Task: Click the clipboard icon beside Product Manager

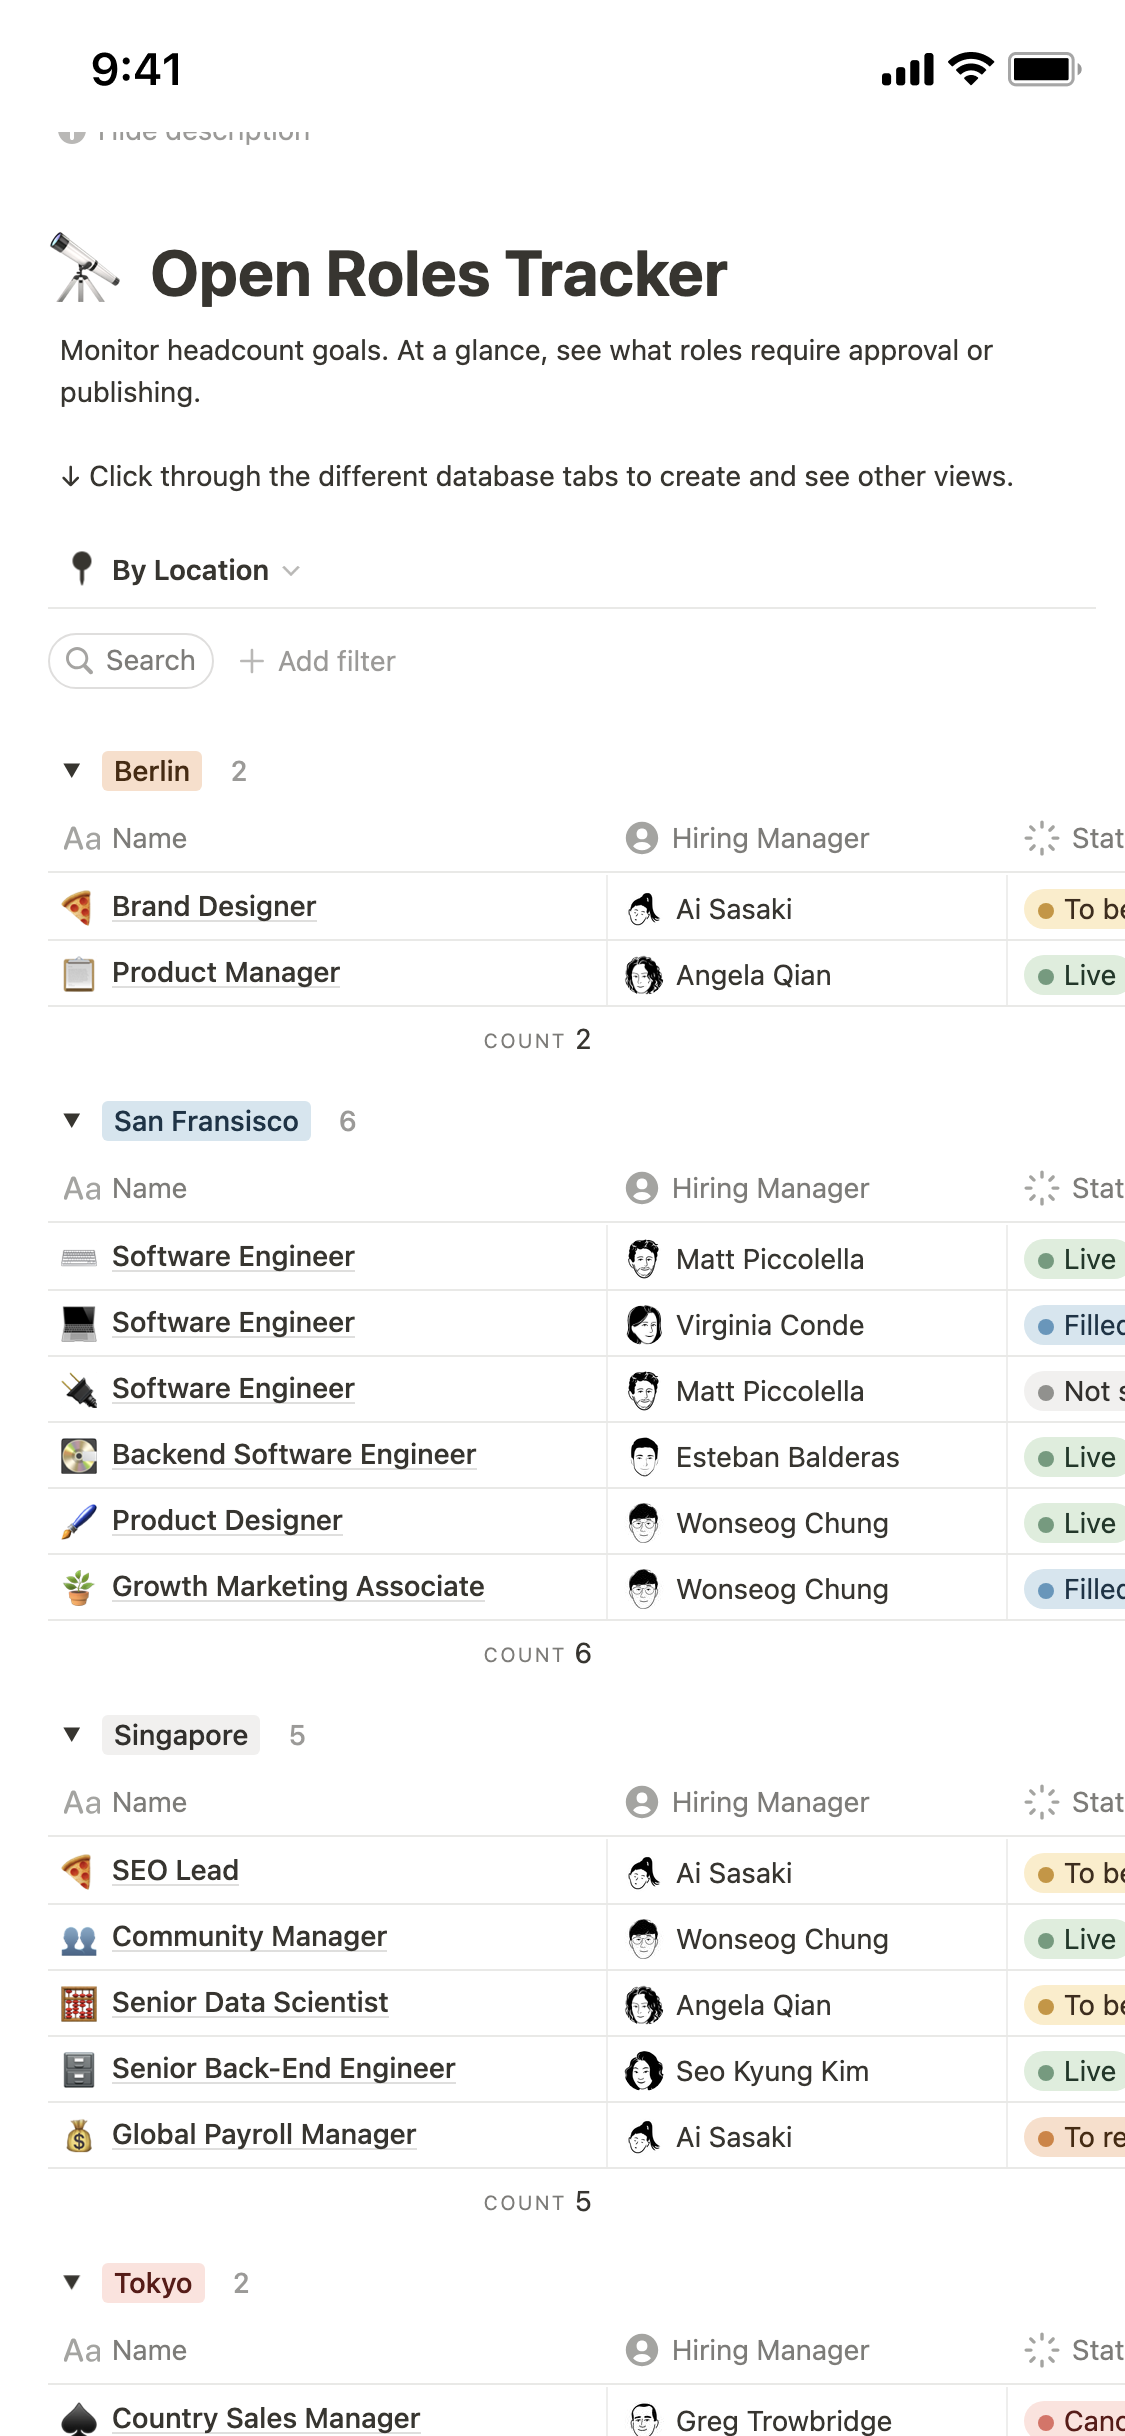Action: 78,973
